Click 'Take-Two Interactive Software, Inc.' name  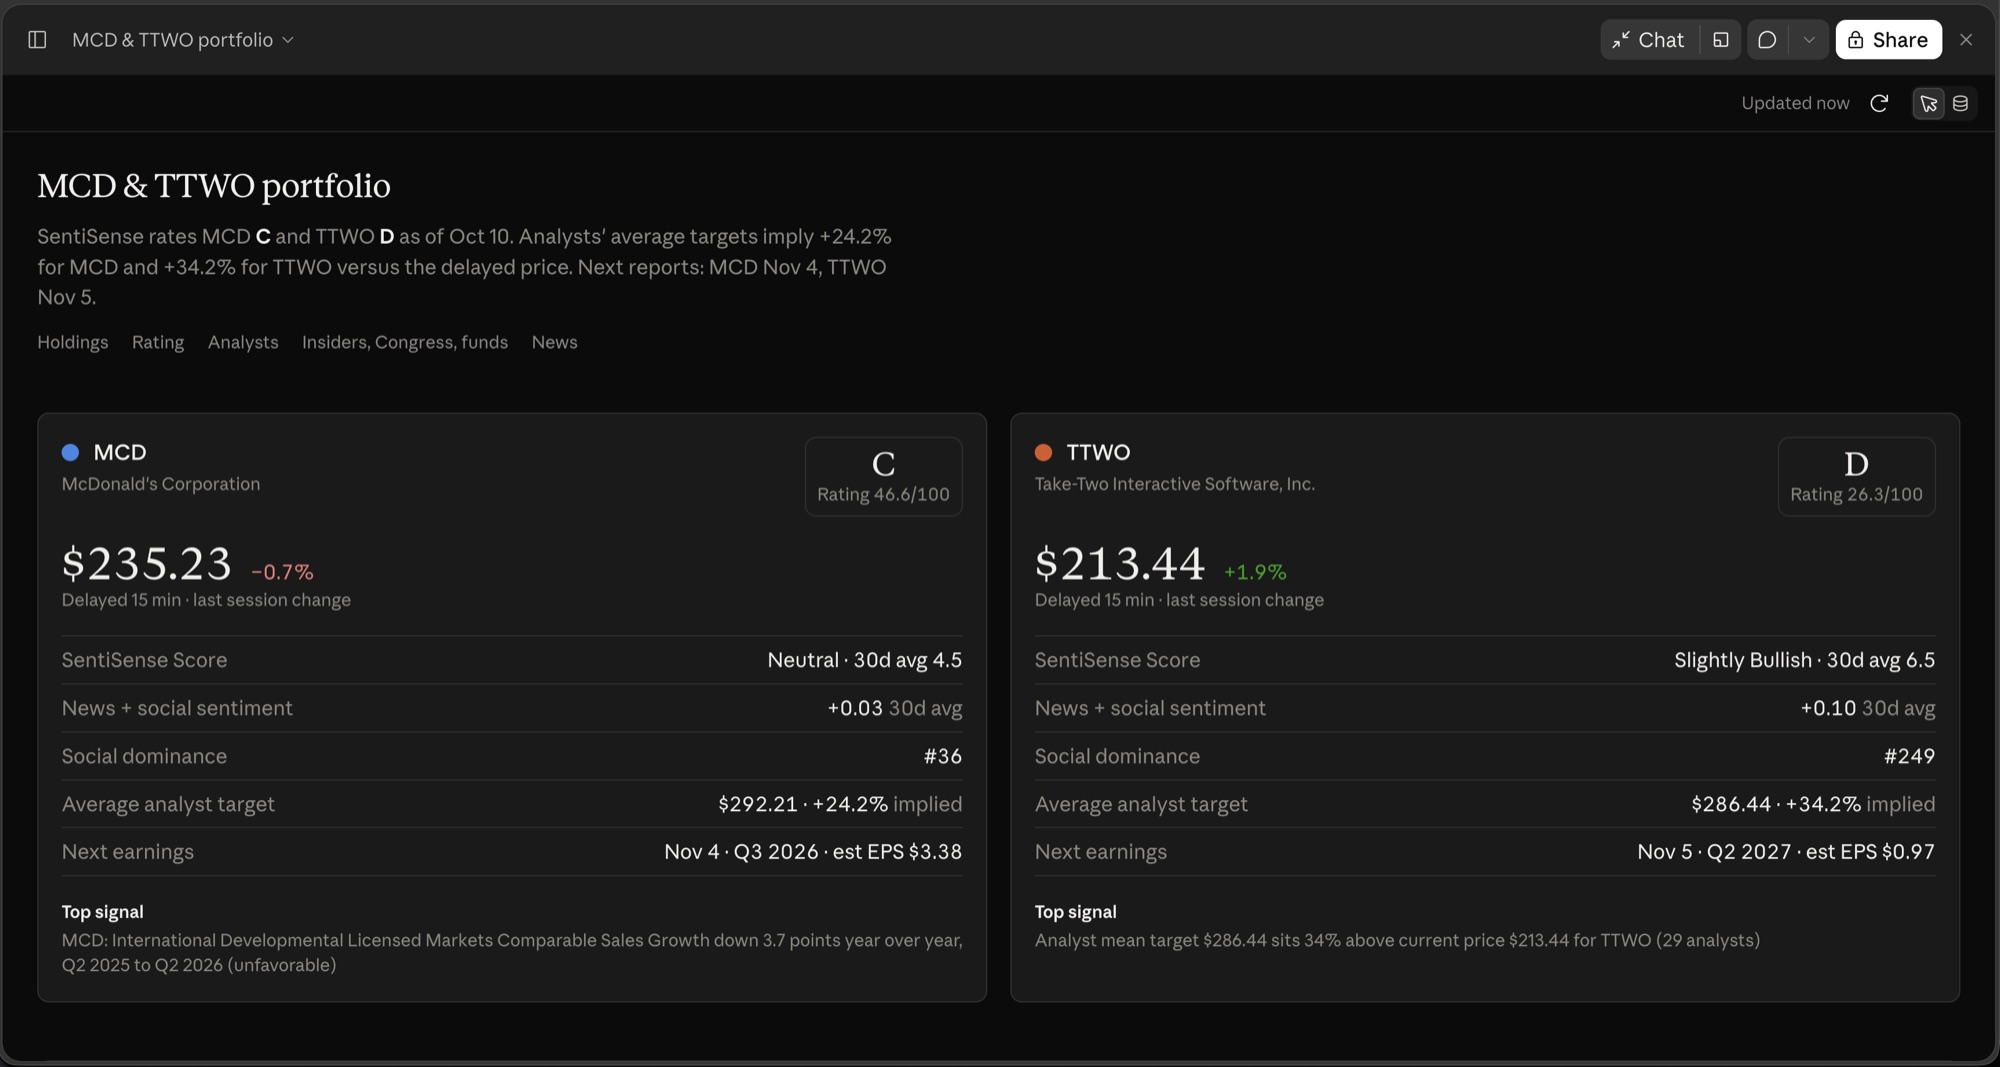tap(1175, 484)
